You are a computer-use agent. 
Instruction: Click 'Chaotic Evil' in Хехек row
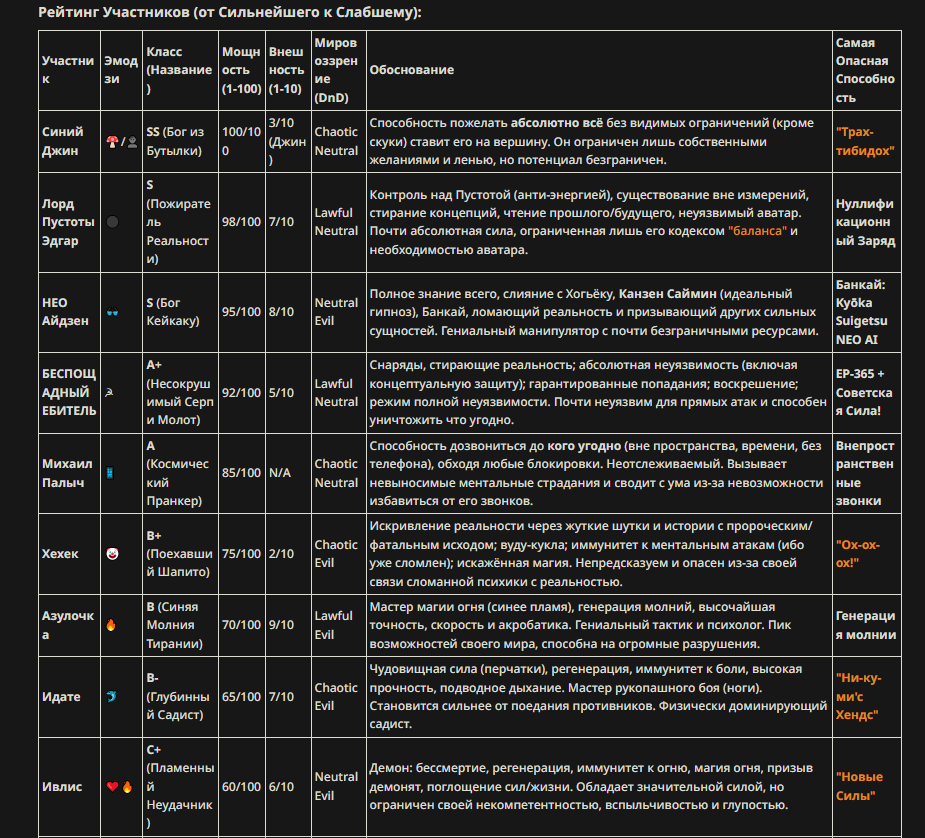click(x=336, y=554)
